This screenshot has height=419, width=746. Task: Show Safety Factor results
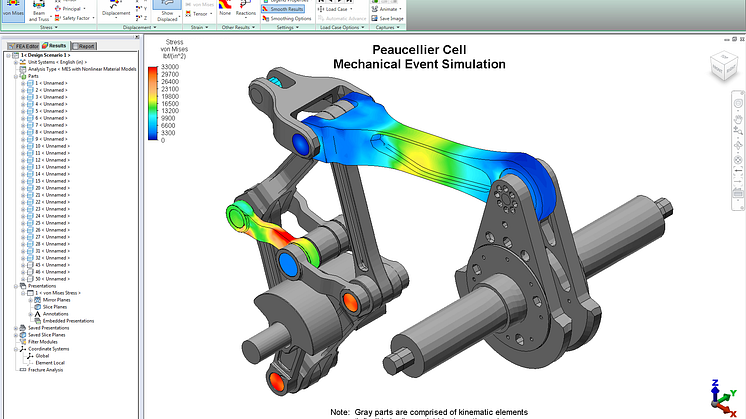pyautogui.click(x=74, y=18)
